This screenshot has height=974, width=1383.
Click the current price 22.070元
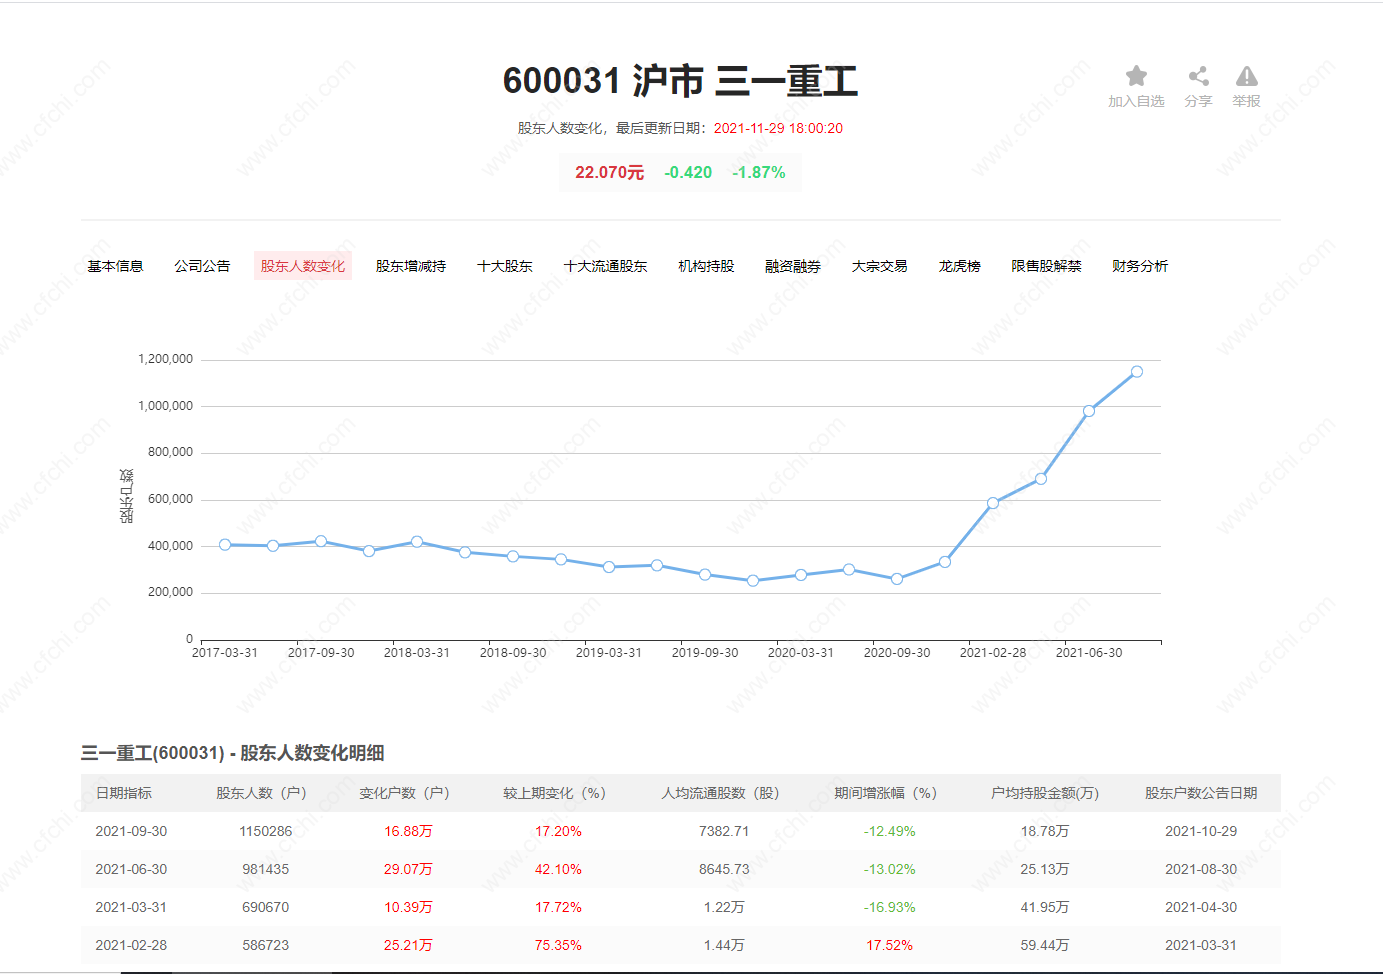609,172
